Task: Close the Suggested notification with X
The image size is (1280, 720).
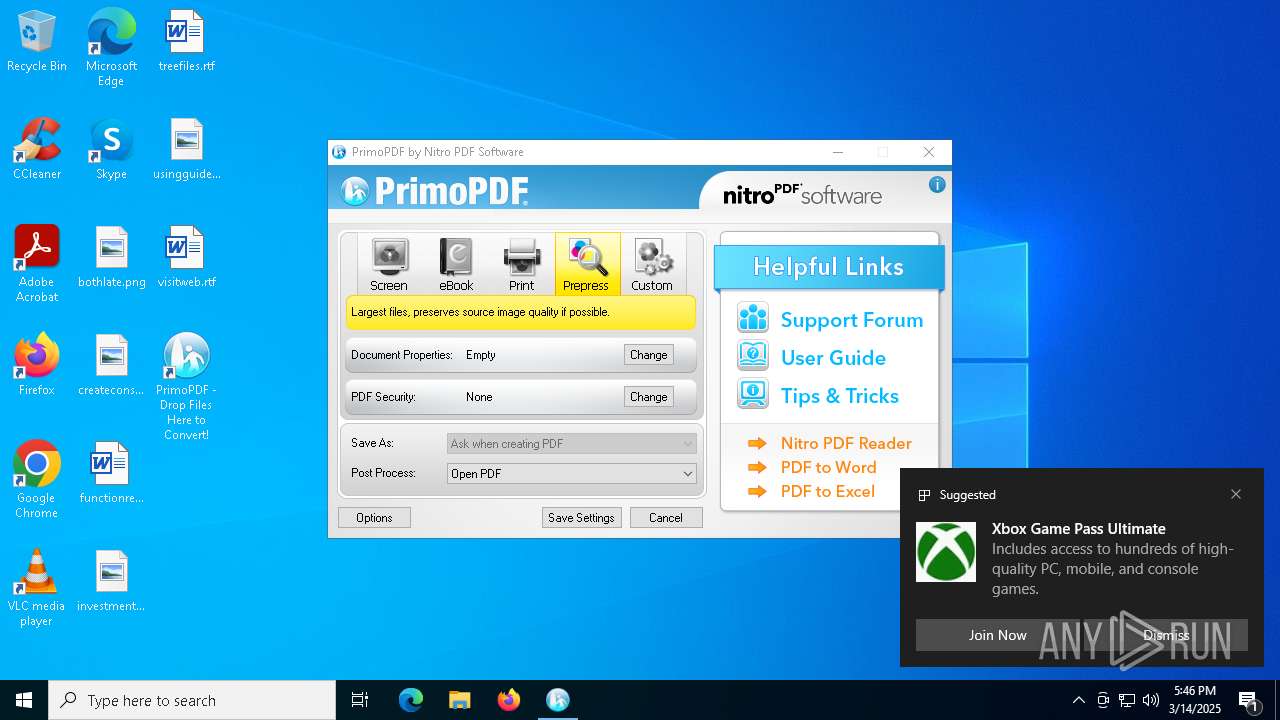Action: pos(1236,494)
